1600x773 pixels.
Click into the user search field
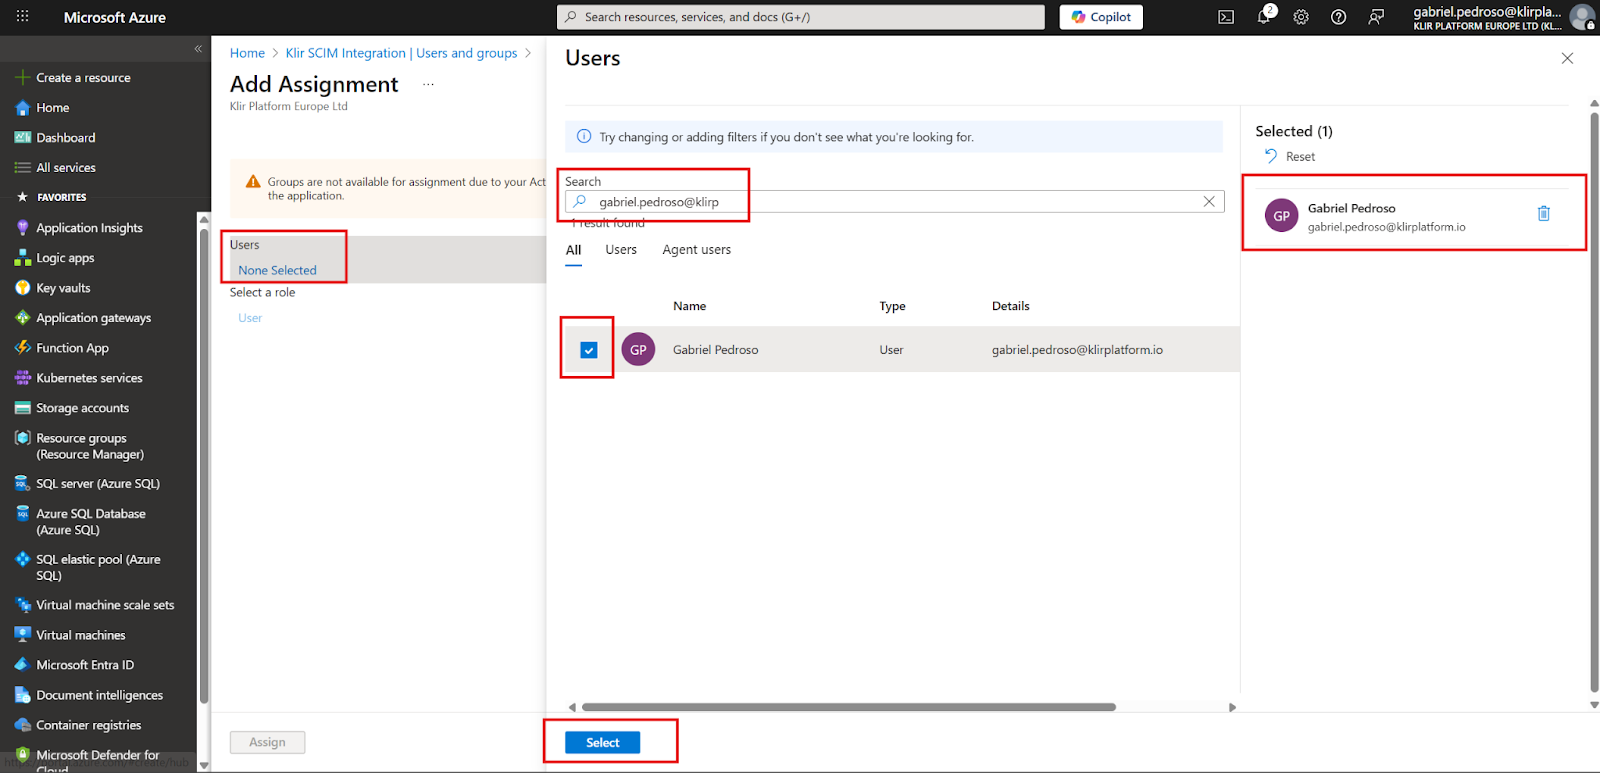coord(890,202)
